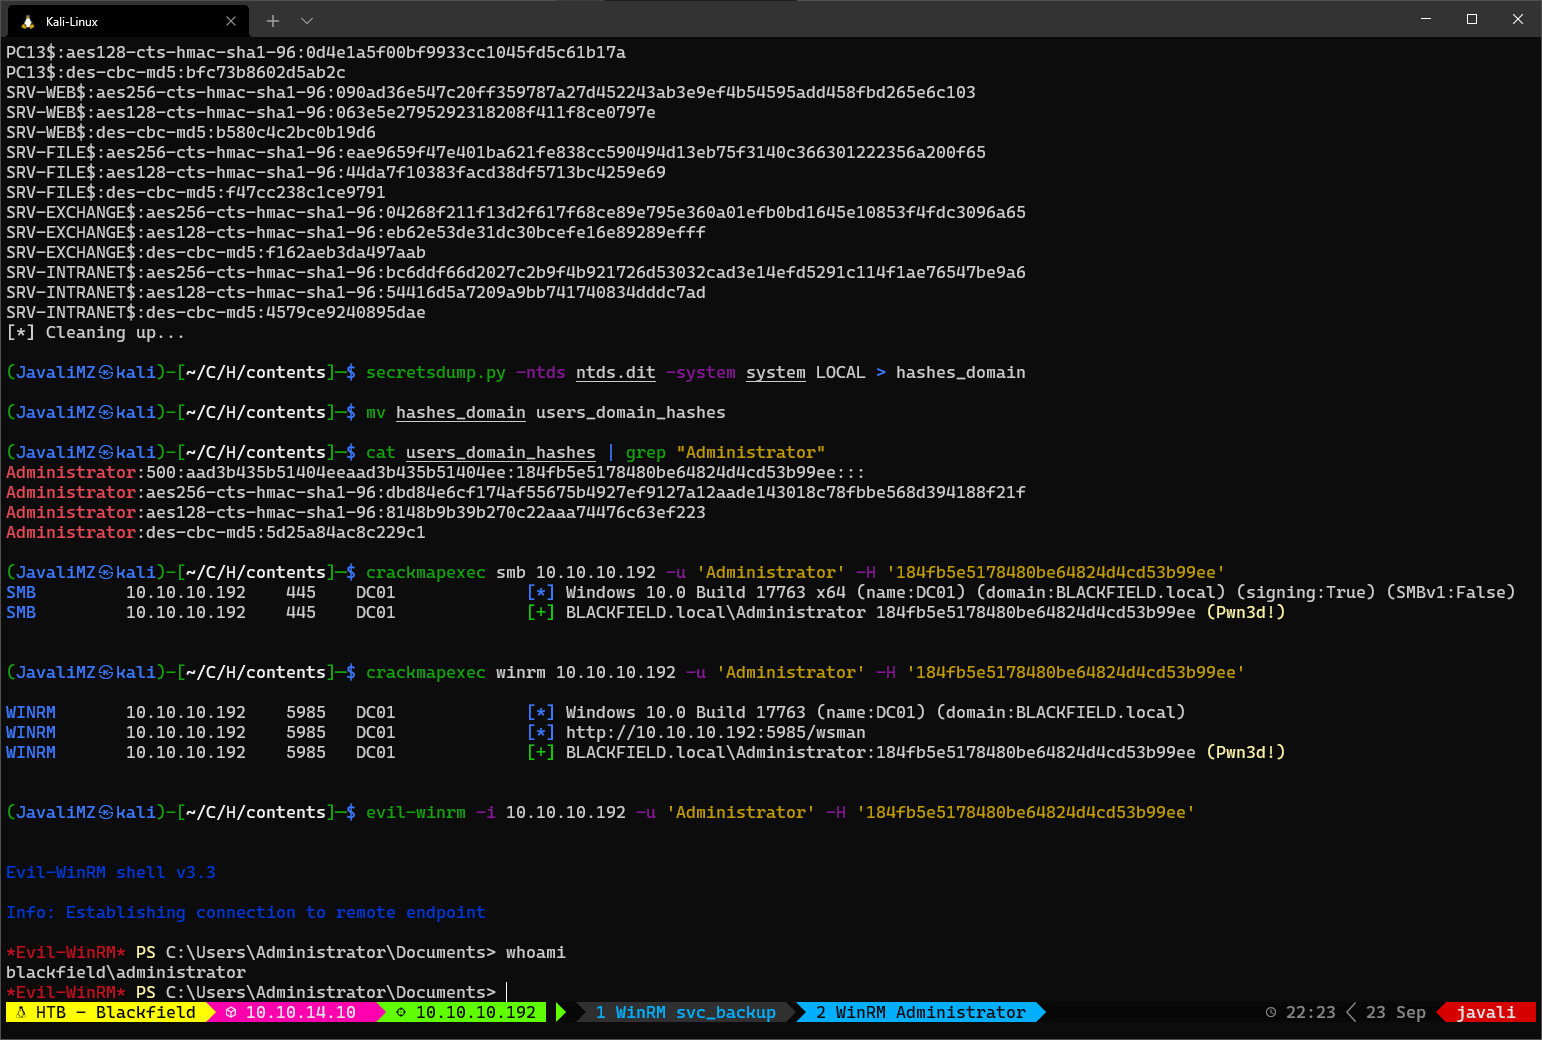Click the 23 Sep date in status bar

tap(1396, 1012)
